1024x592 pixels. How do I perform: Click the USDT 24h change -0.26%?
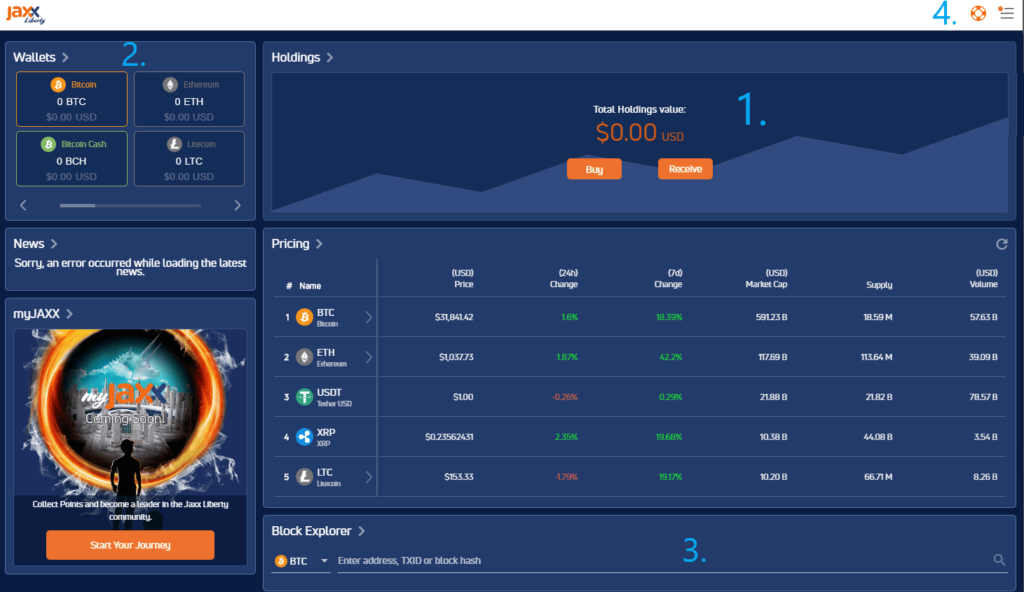pos(564,397)
